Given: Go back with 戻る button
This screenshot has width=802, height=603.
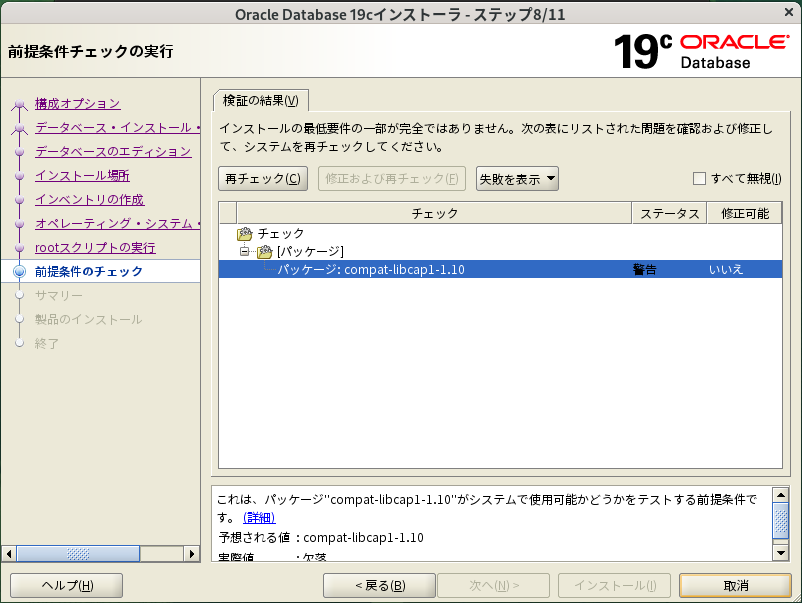Looking at the screenshot, I should [380, 586].
